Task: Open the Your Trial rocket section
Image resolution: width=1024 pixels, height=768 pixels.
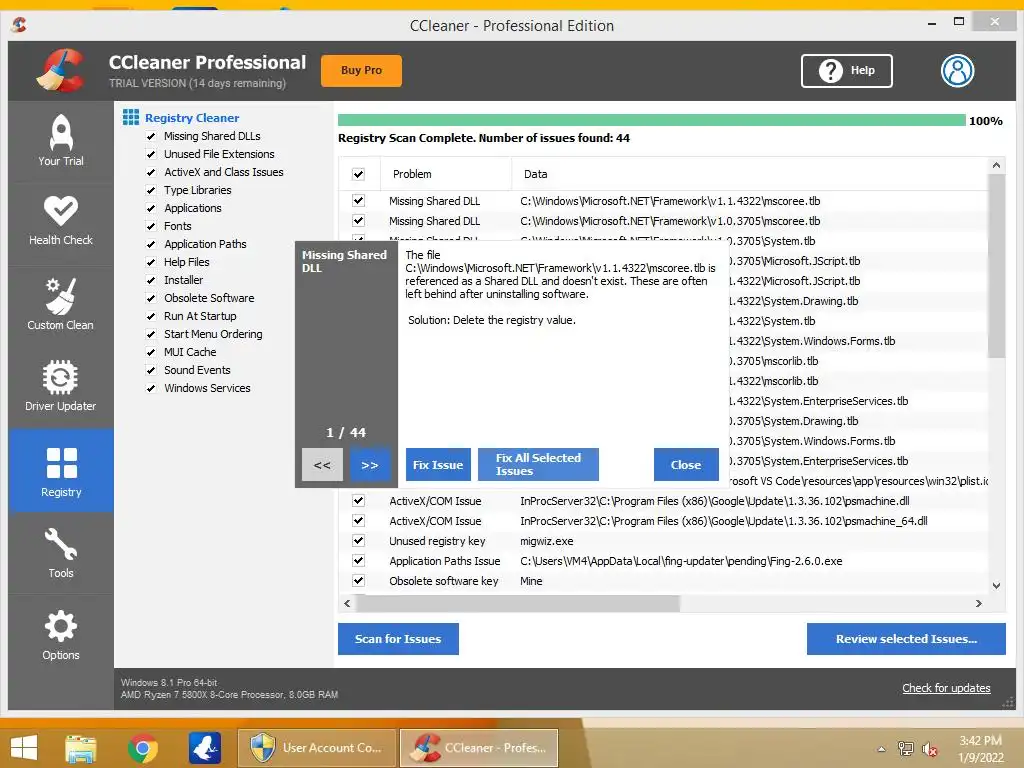Action: click(x=61, y=141)
